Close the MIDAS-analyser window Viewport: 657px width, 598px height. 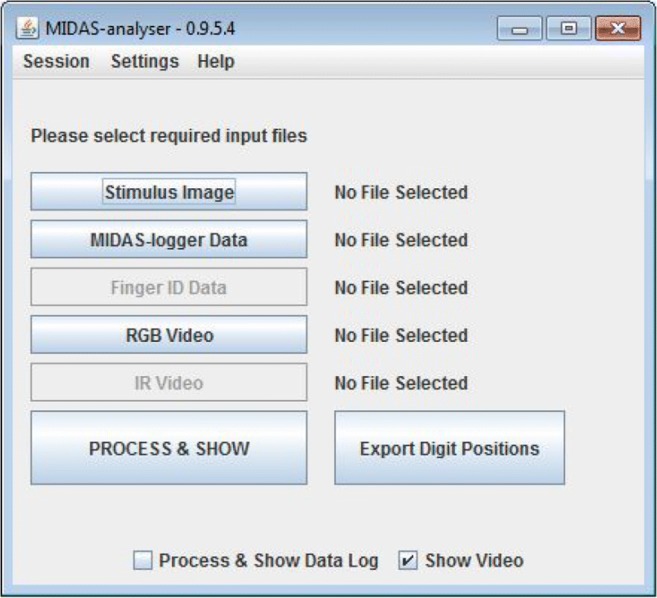(x=618, y=28)
